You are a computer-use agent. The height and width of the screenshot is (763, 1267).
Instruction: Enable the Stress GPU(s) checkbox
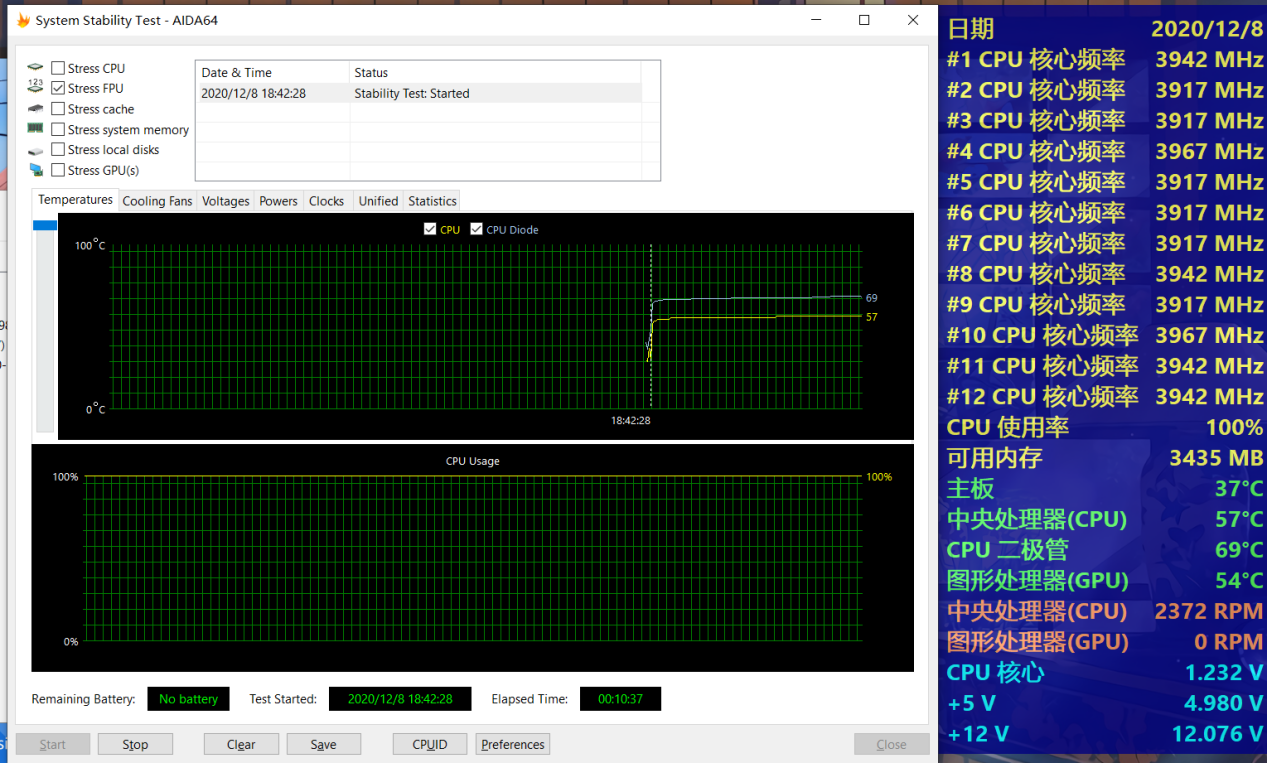point(58,170)
